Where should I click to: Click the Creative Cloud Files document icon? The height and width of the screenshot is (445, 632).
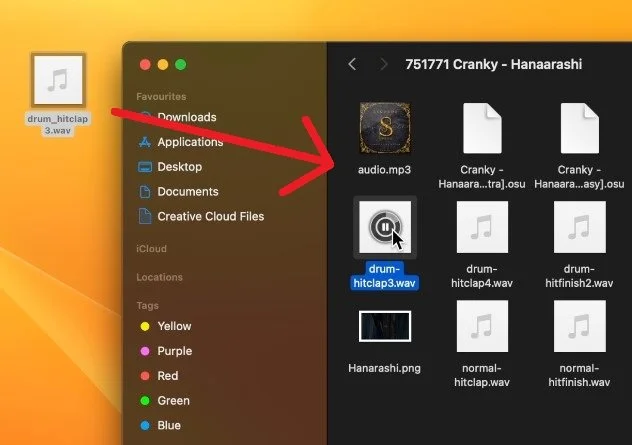click(x=145, y=216)
